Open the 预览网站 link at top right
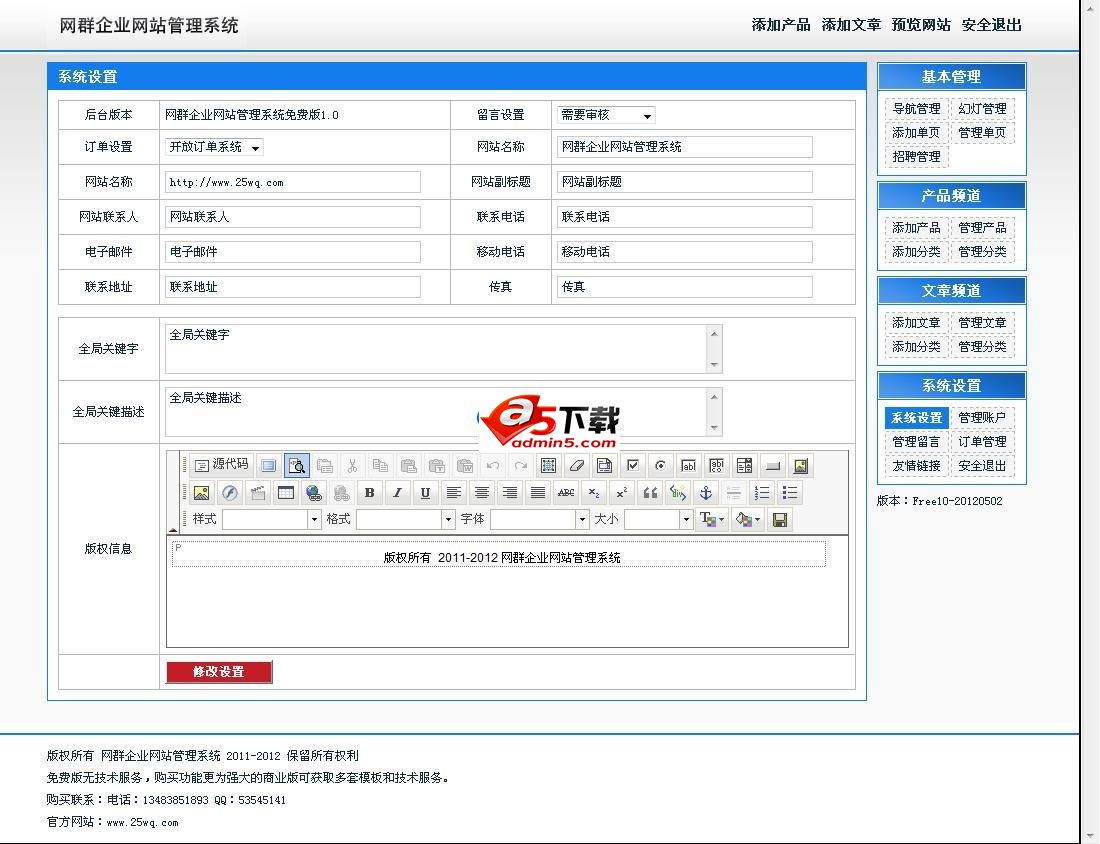1100x844 pixels. [920, 25]
